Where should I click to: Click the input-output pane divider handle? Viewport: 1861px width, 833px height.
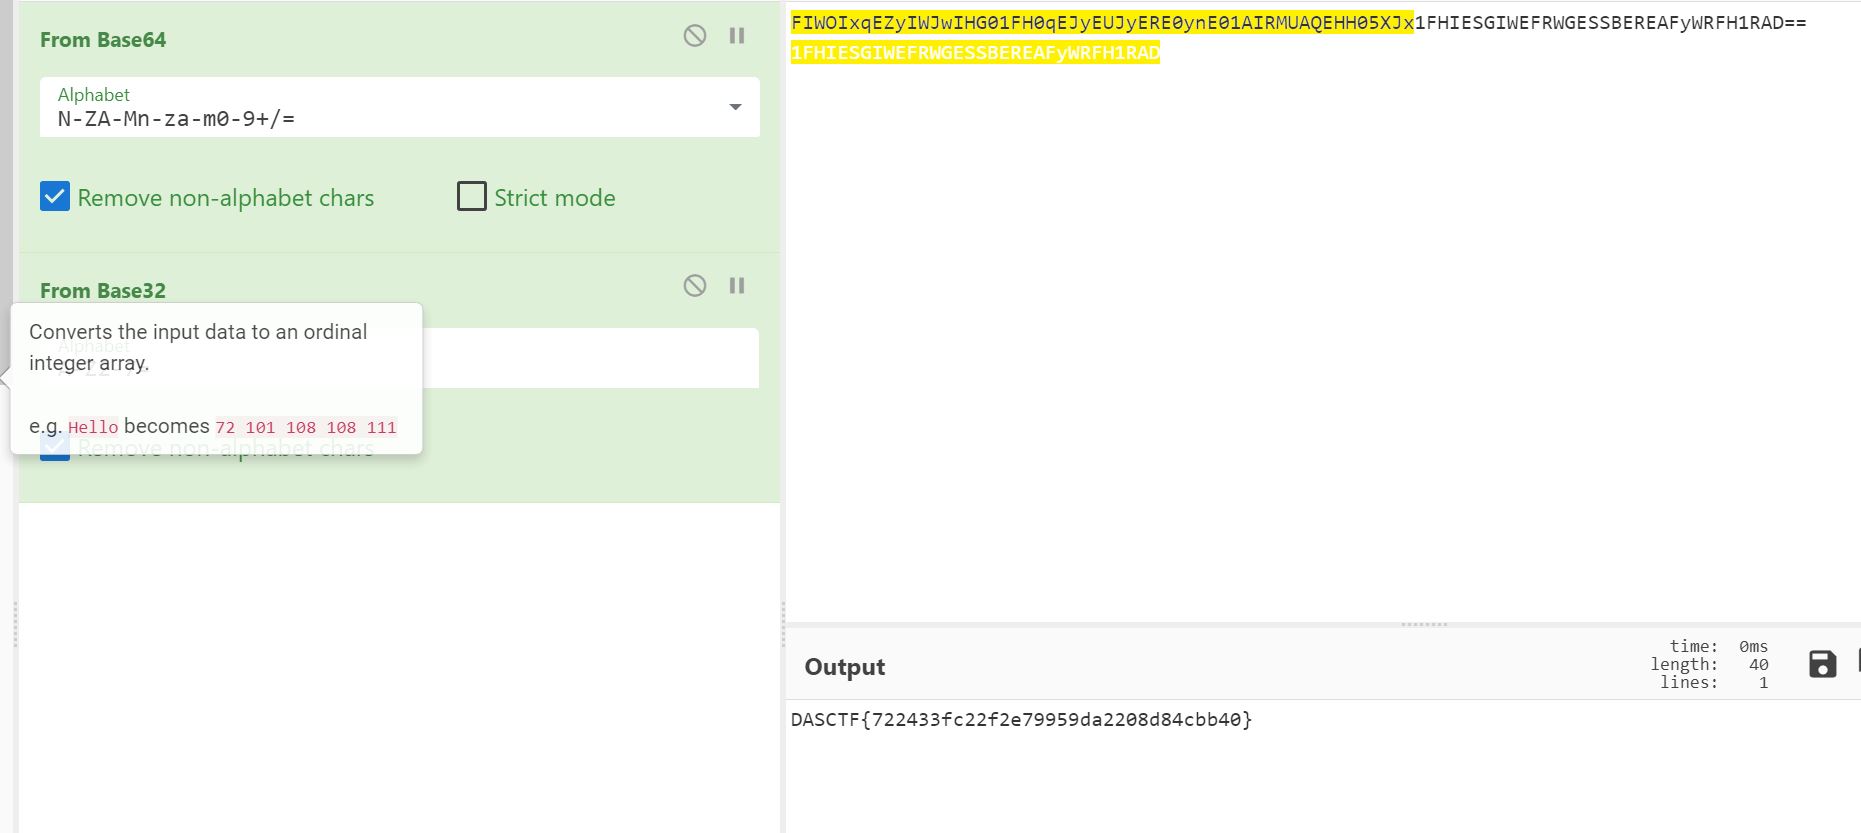point(1425,624)
